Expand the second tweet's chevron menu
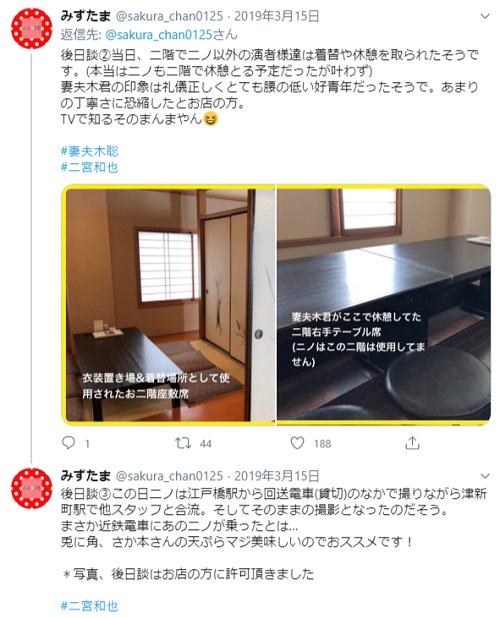 click(x=485, y=476)
